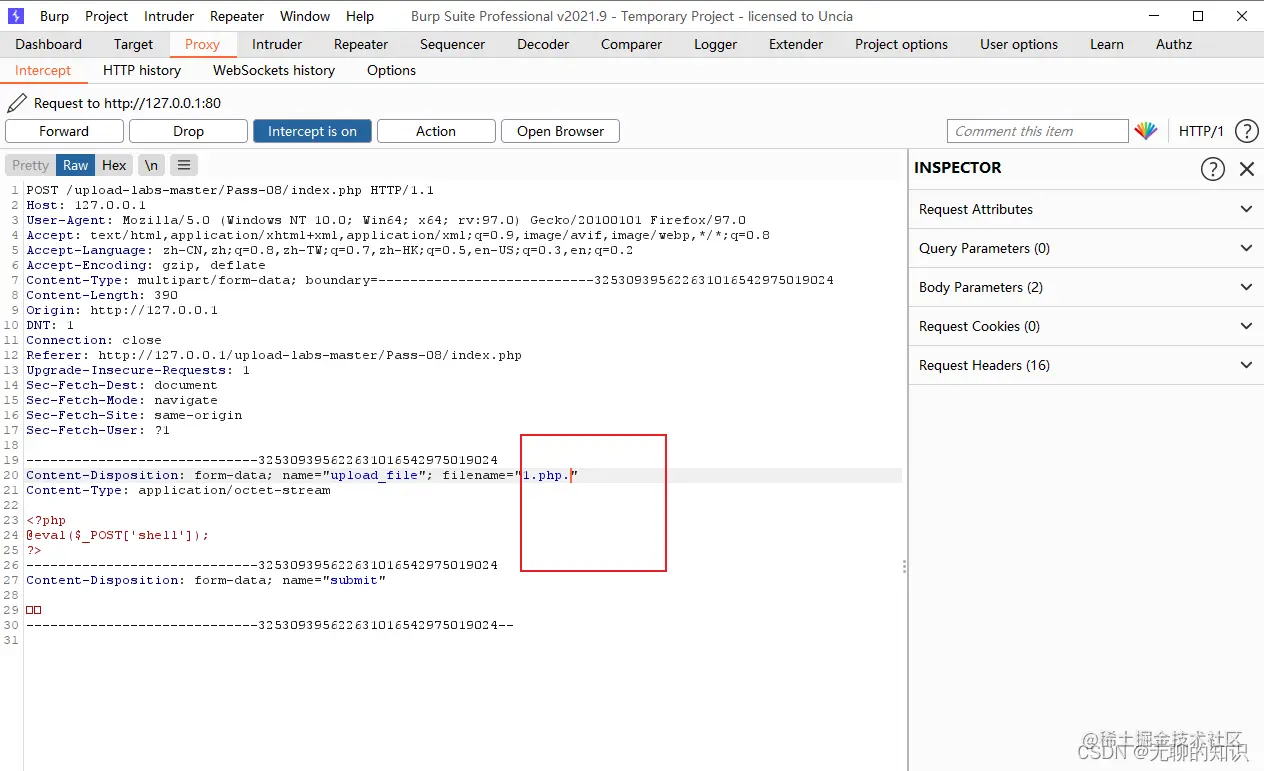Expand Query Parameters (0) section
Screen dimensions: 1264x771
tap(1086, 248)
